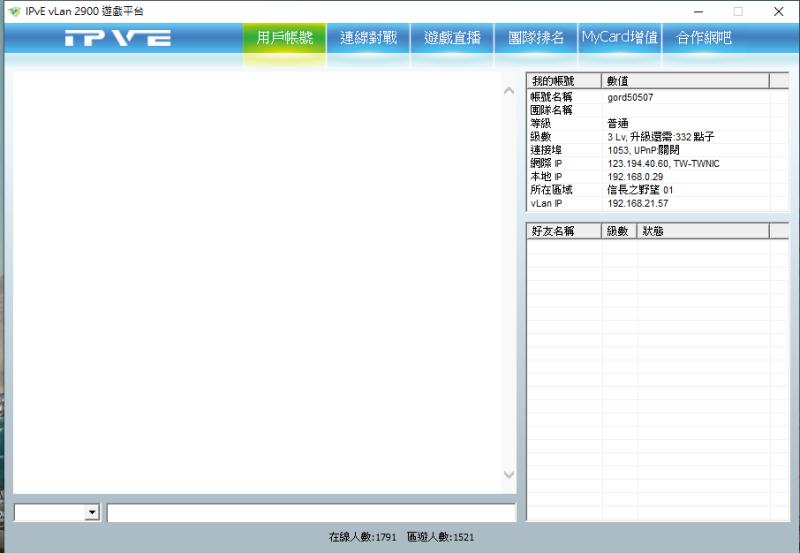Select account name value gord50507
Image resolution: width=800 pixels, height=553 pixels.
coord(630,97)
